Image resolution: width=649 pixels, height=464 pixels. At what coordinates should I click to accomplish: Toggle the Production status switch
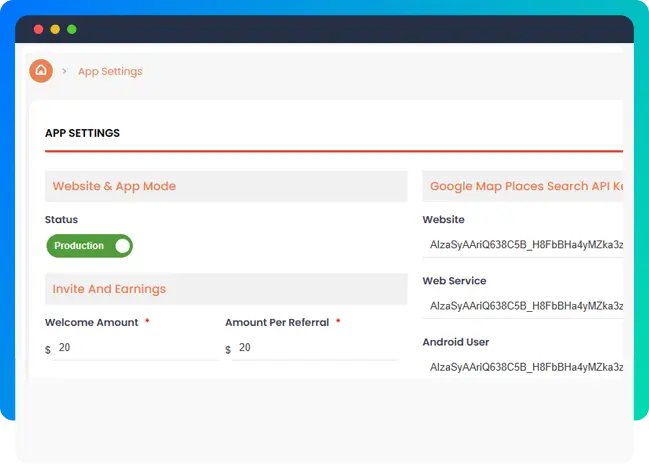coord(89,246)
